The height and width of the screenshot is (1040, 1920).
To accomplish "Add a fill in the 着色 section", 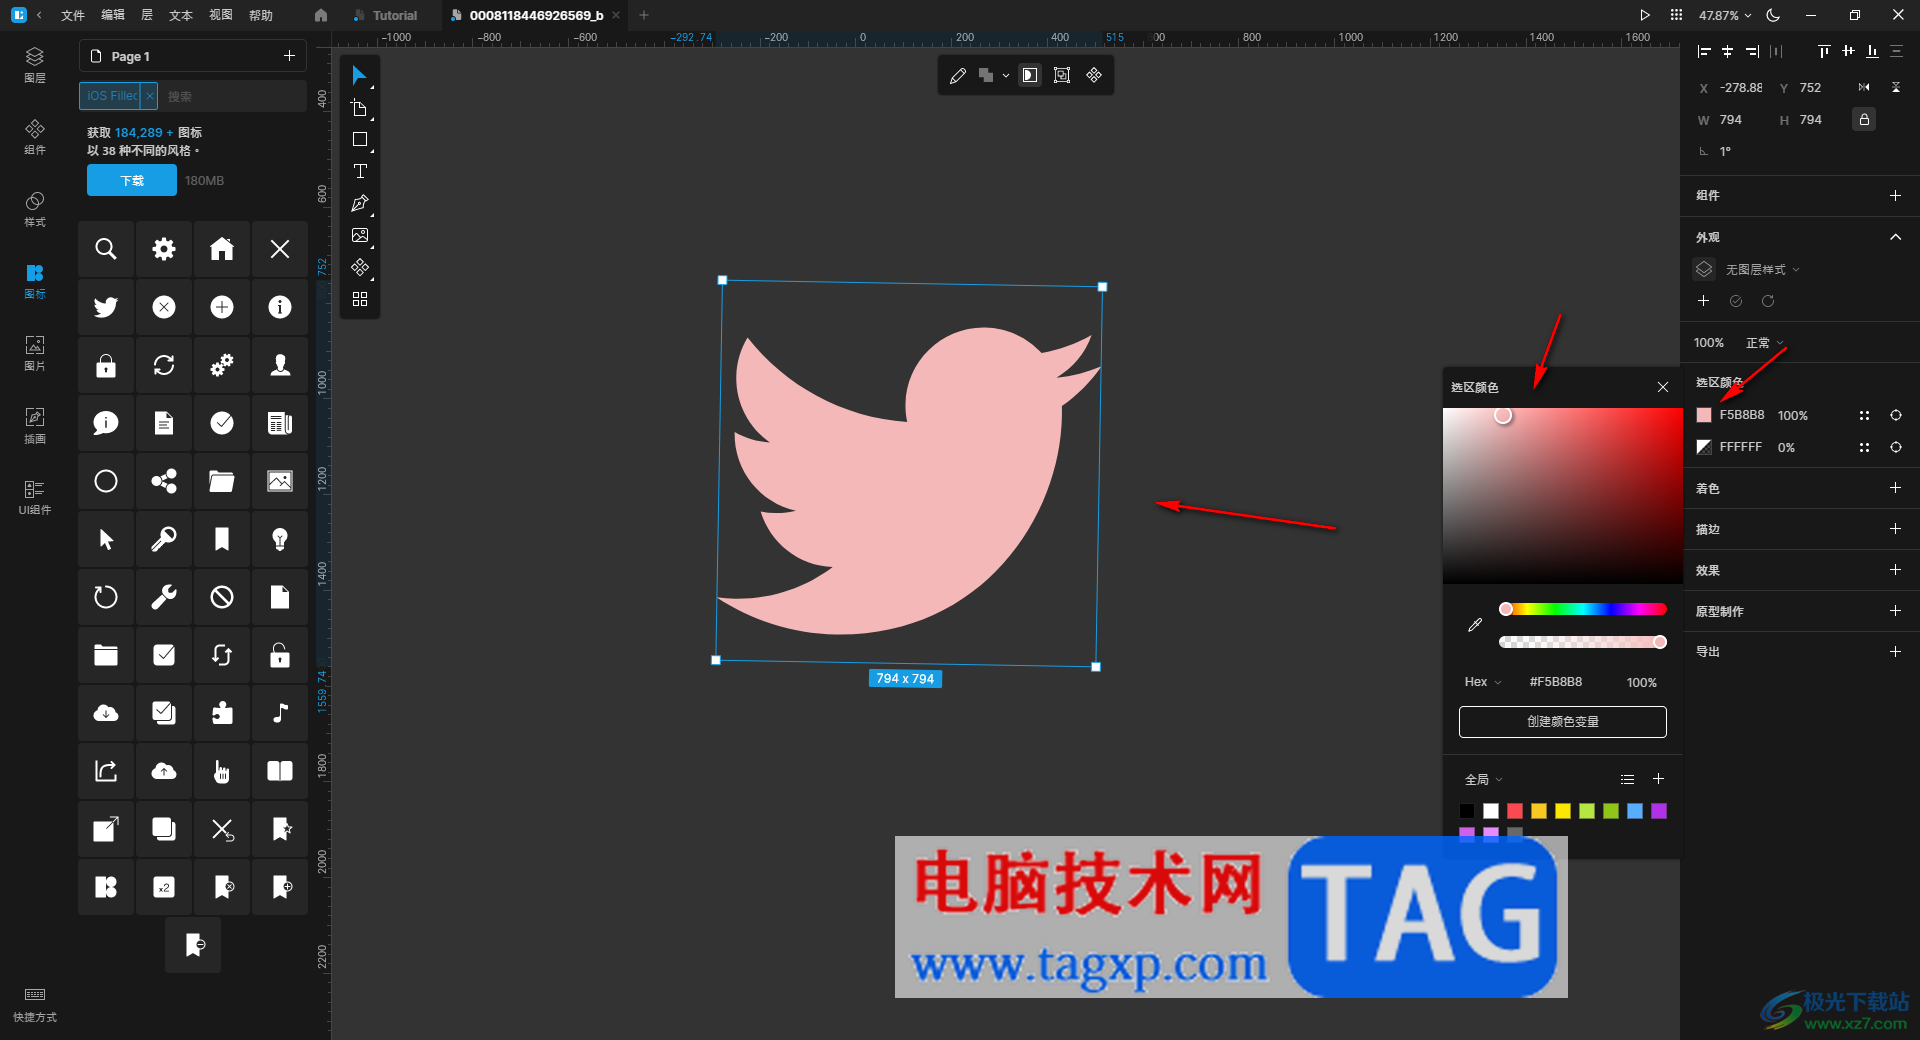I will click(1895, 487).
